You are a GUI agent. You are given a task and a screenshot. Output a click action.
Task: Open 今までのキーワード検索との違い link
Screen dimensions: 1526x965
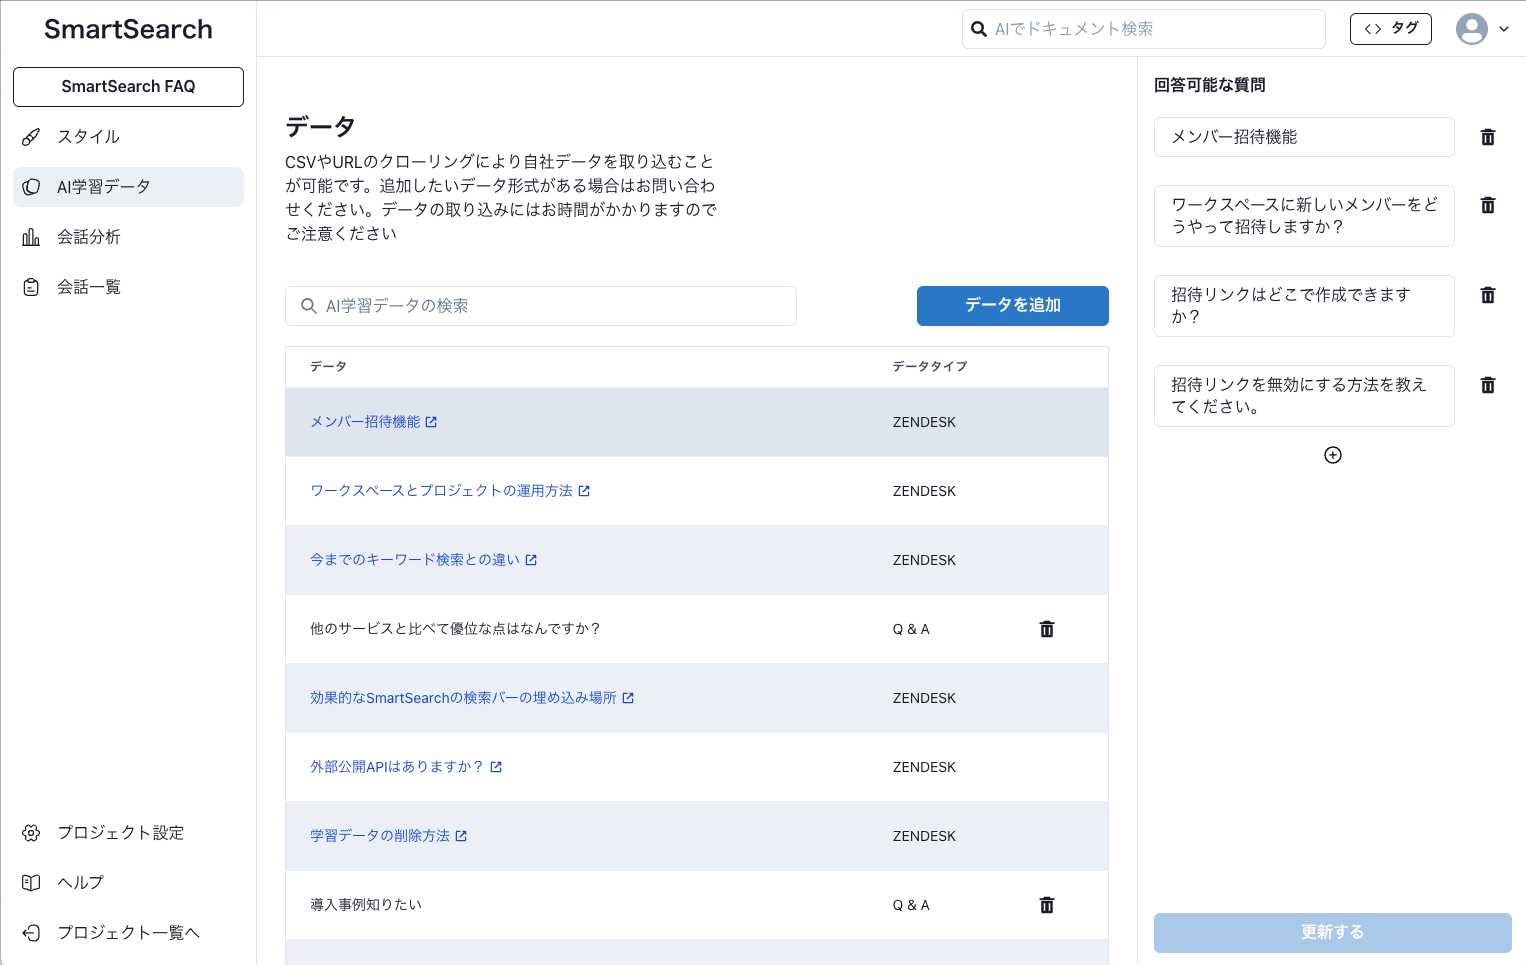pyautogui.click(x=415, y=560)
